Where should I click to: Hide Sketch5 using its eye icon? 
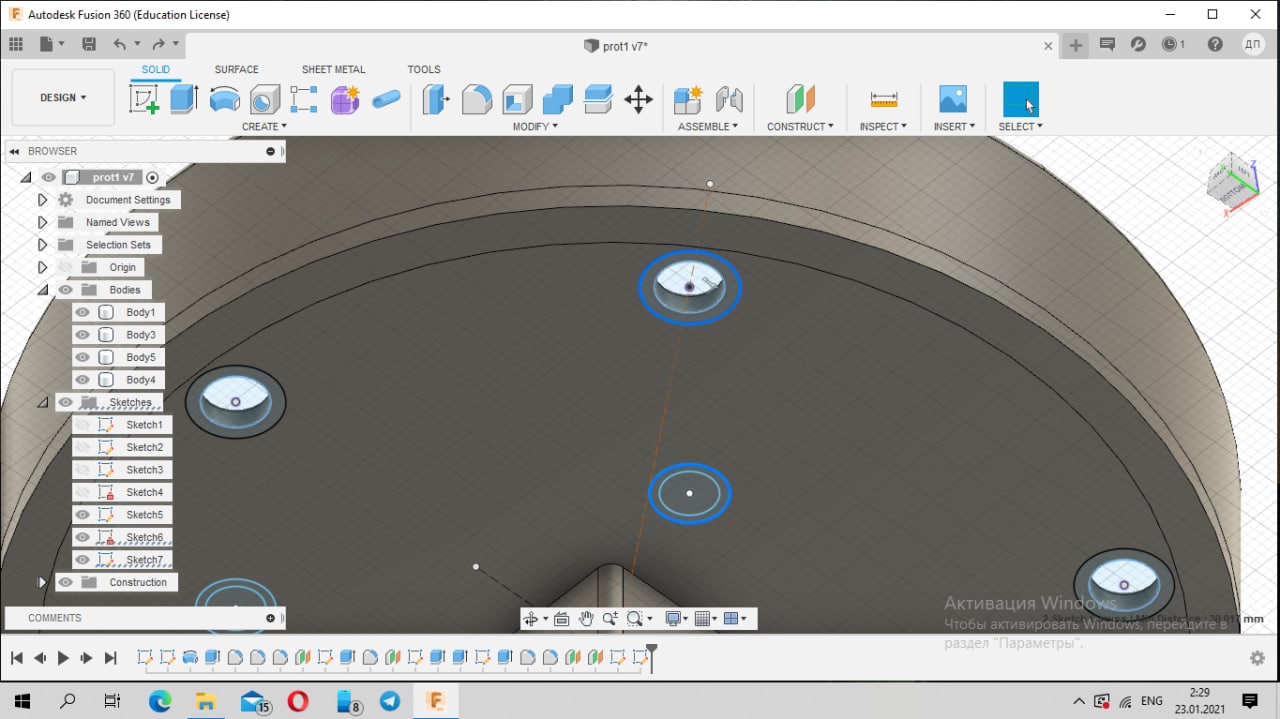(x=82, y=515)
